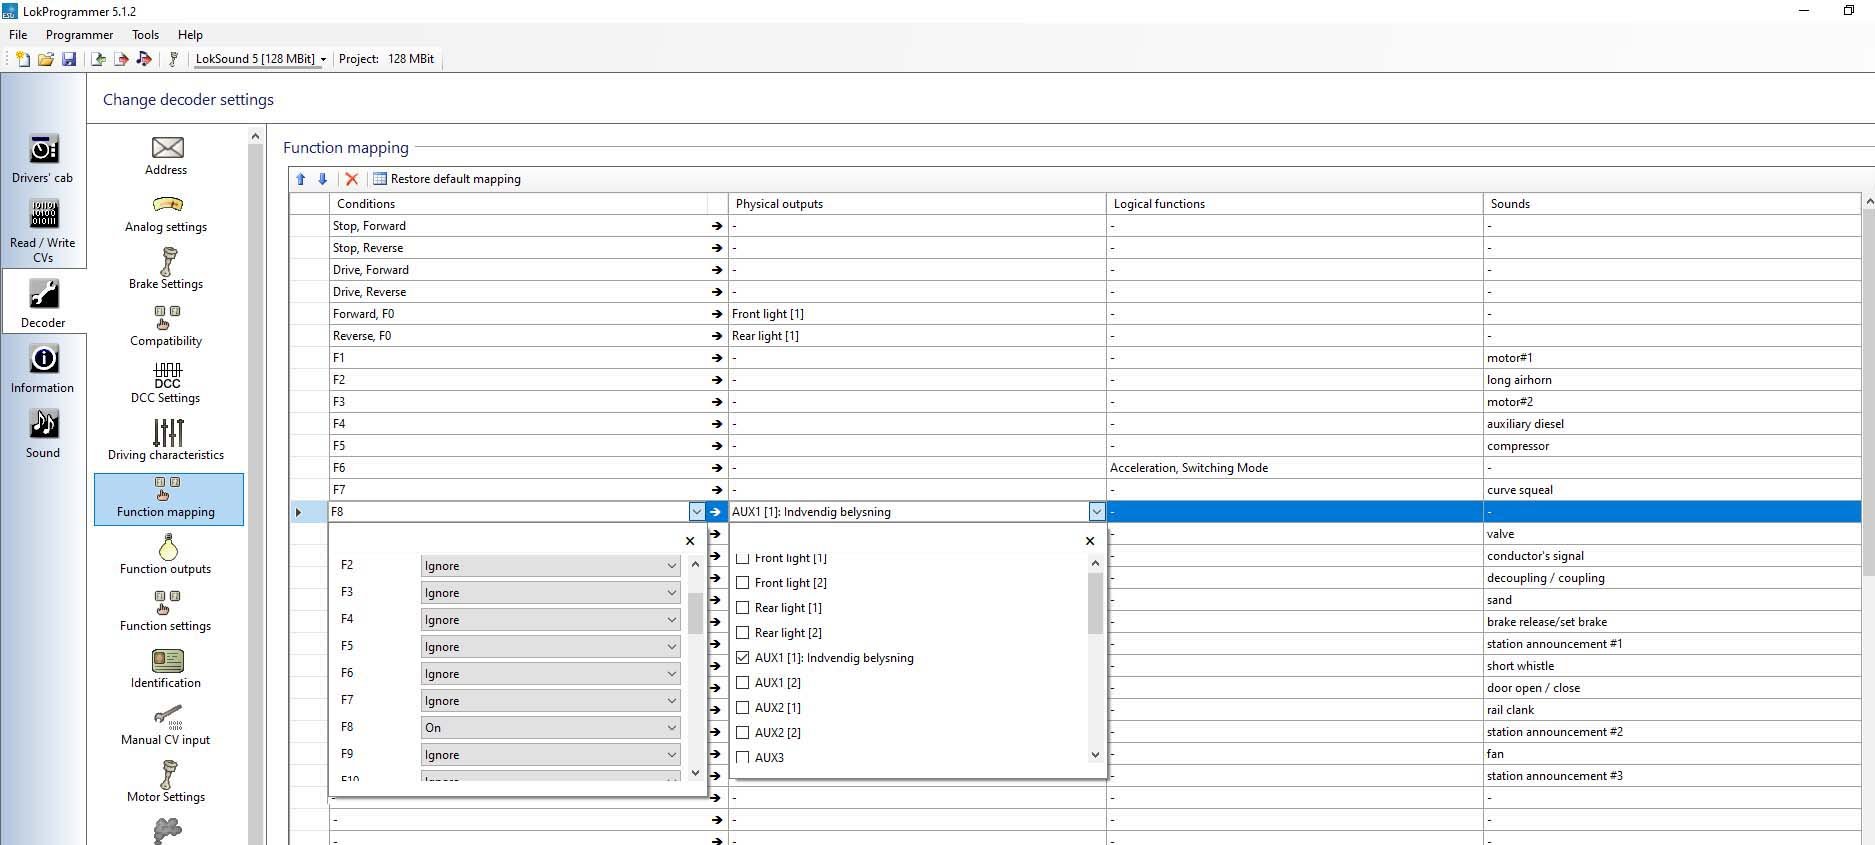The image size is (1875, 845).
Task: Move selected mapping row down
Action: click(323, 179)
